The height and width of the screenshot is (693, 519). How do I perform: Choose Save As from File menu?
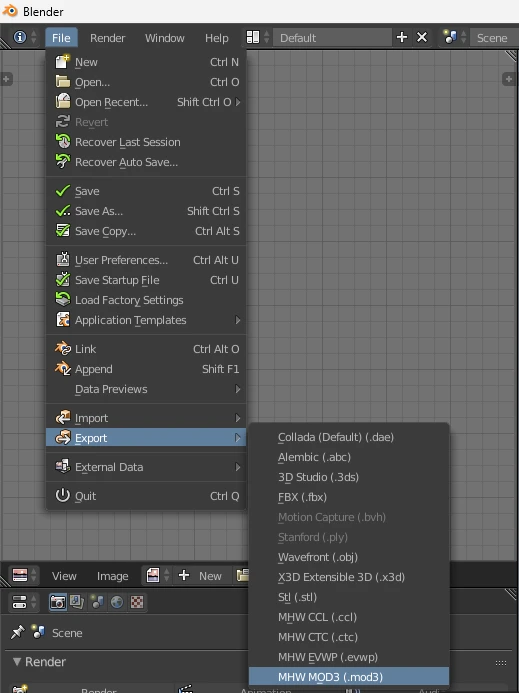pos(146,211)
